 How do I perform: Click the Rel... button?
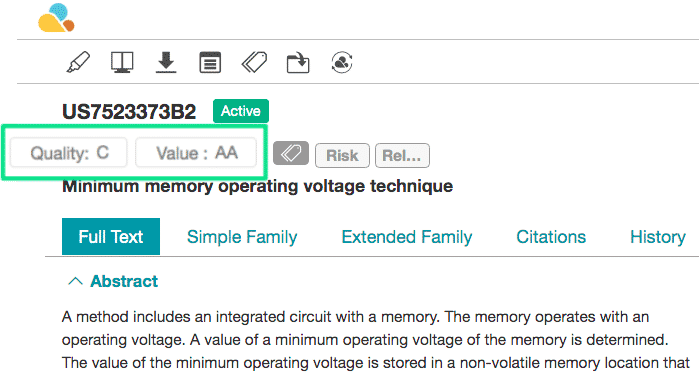pos(402,156)
